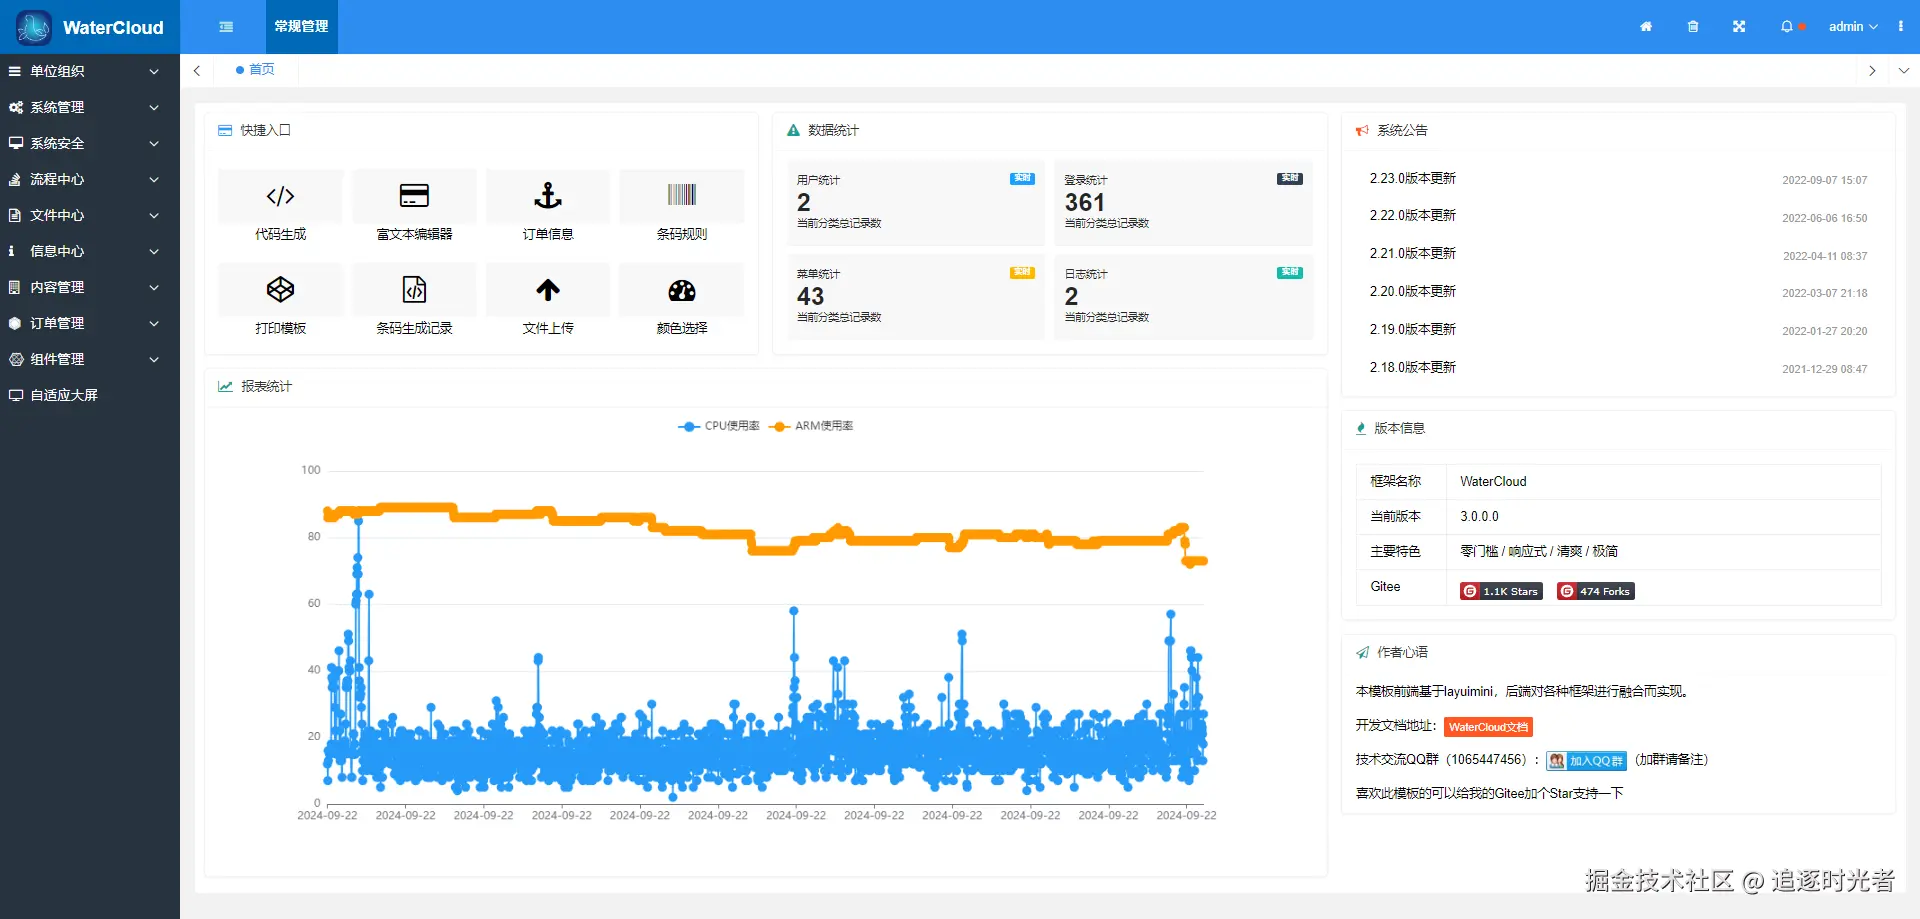
Task: Click the 日志统计 card
Action: tap(1183, 297)
